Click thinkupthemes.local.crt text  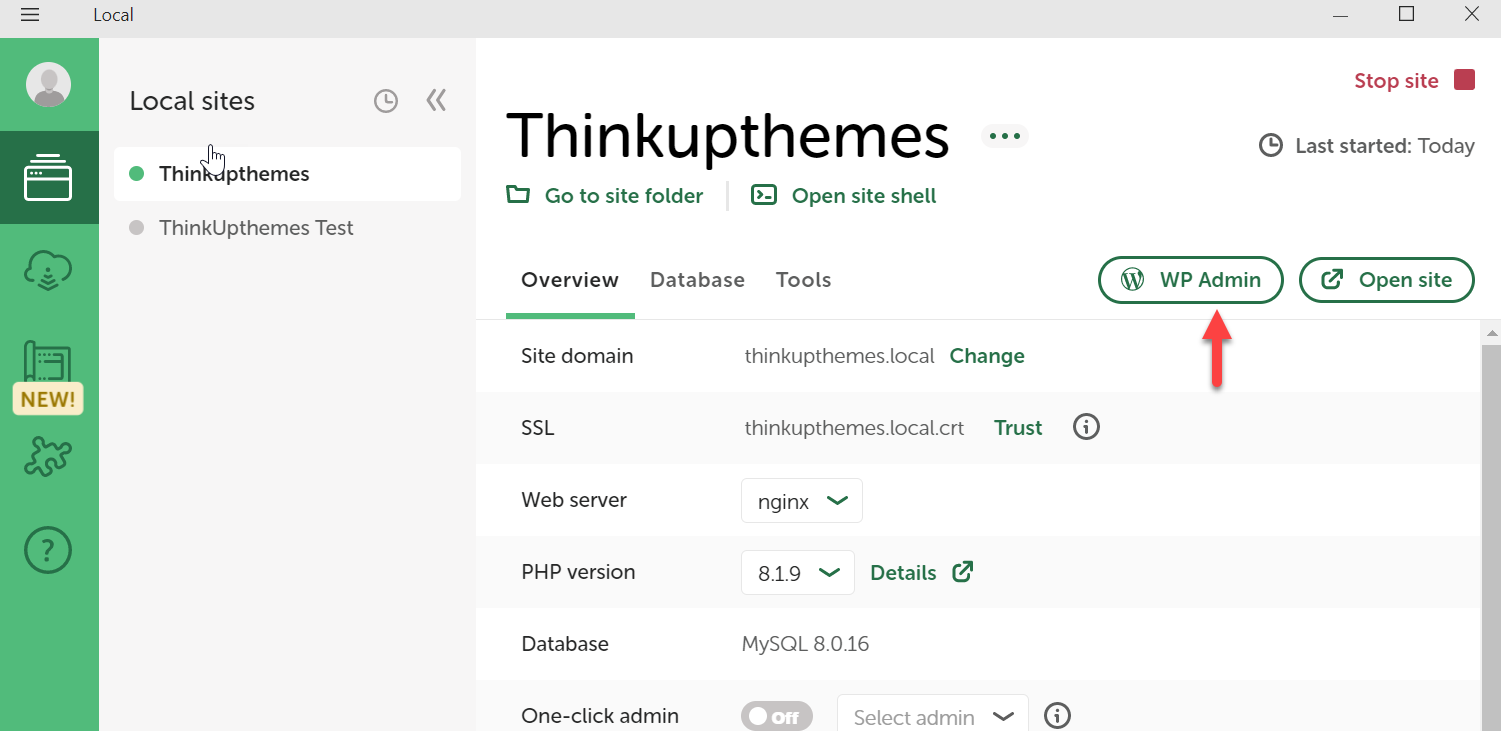[855, 428]
